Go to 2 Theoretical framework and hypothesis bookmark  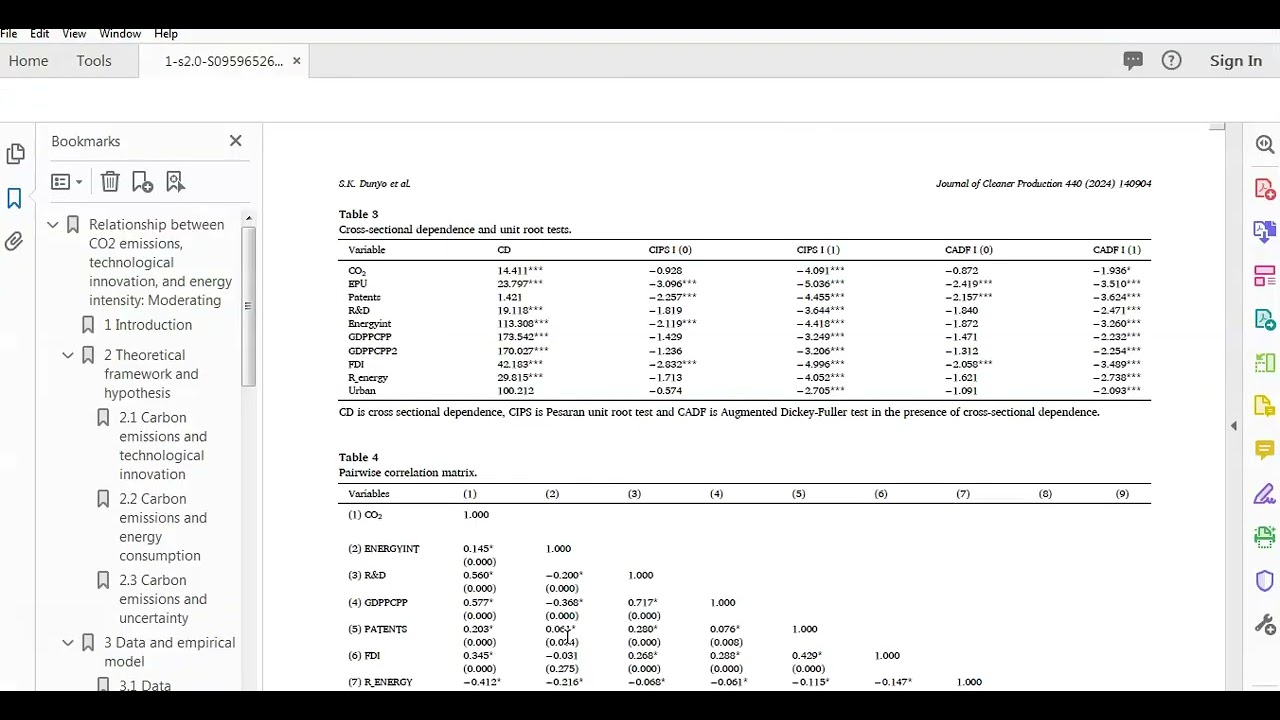pos(151,374)
